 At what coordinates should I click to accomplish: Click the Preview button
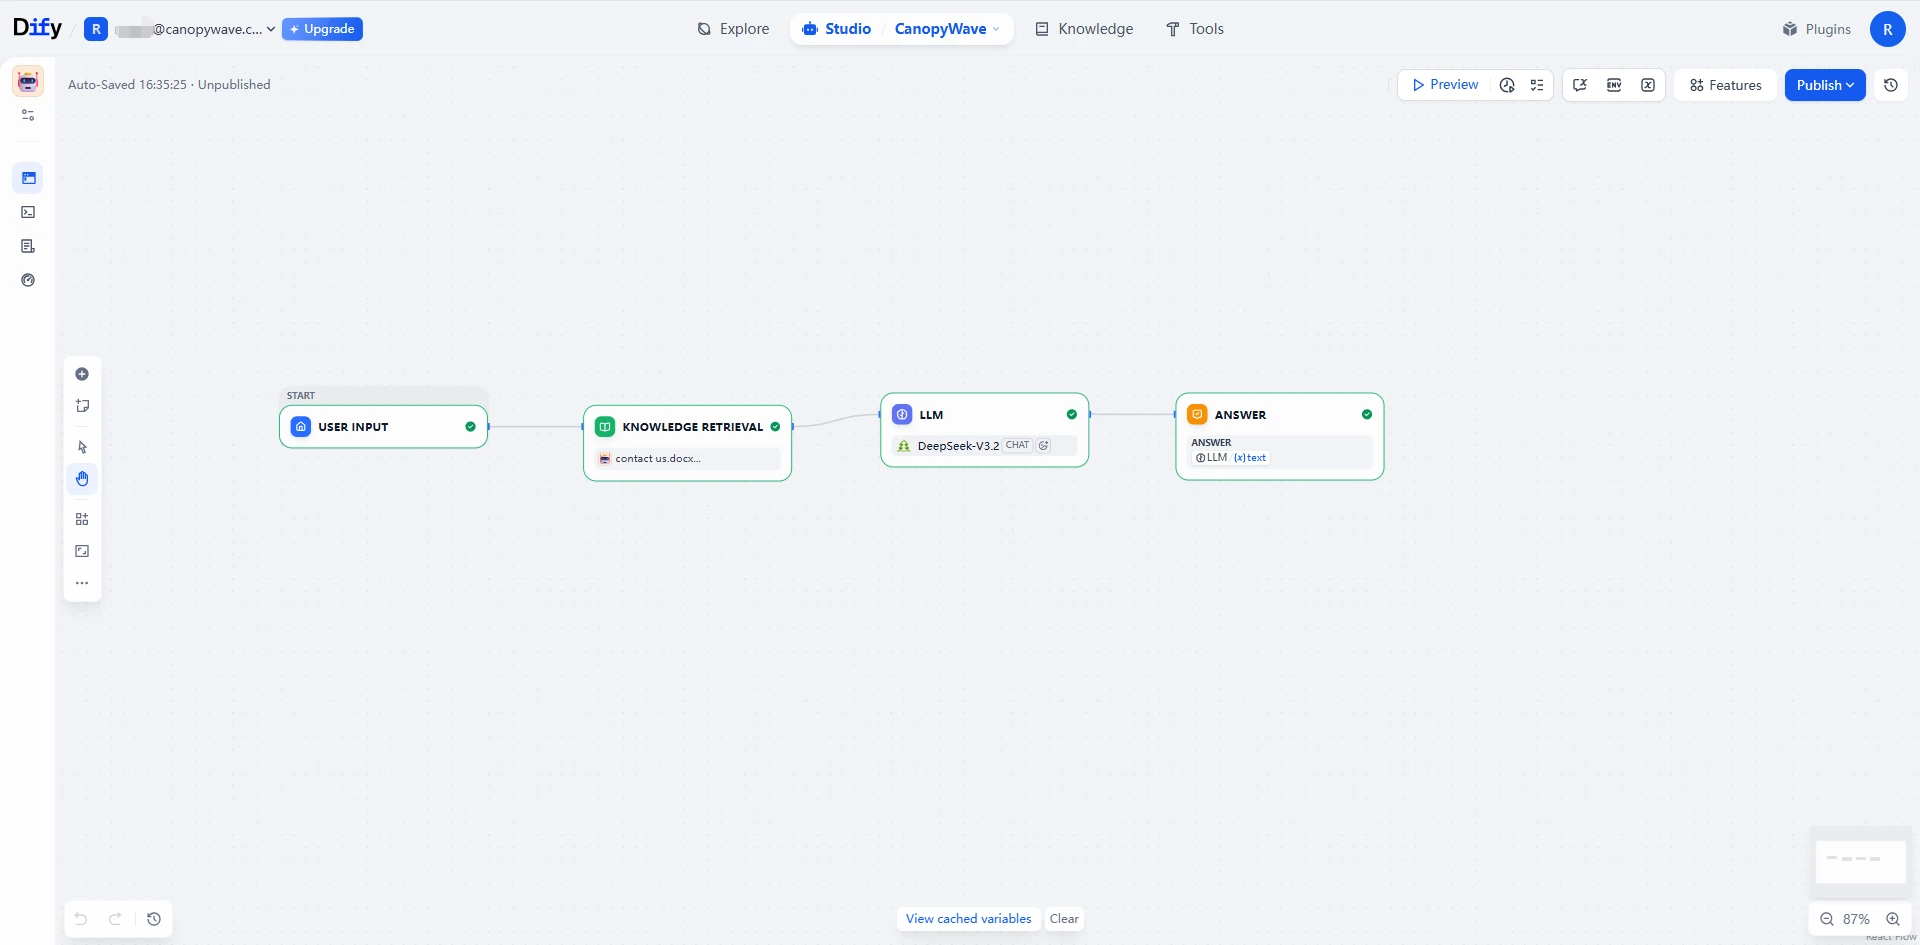click(1444, 85)
